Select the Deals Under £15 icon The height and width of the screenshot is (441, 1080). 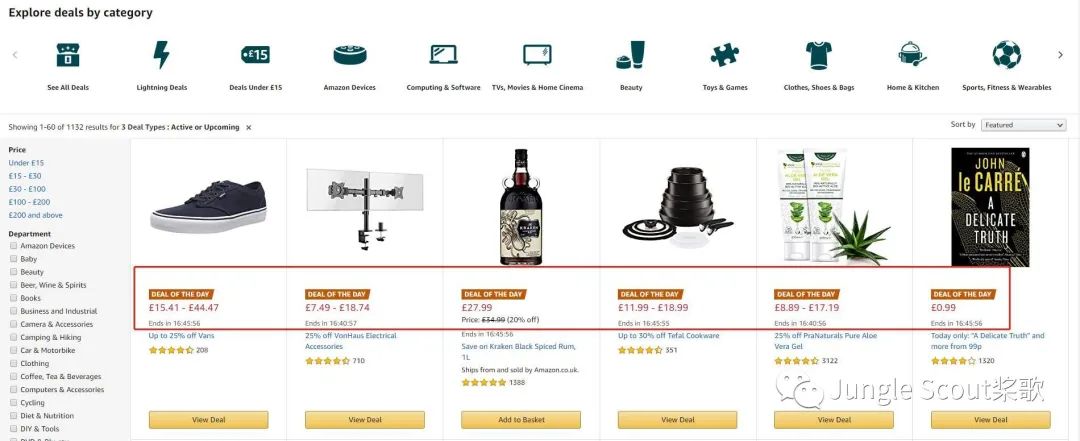tap(255, 54)
